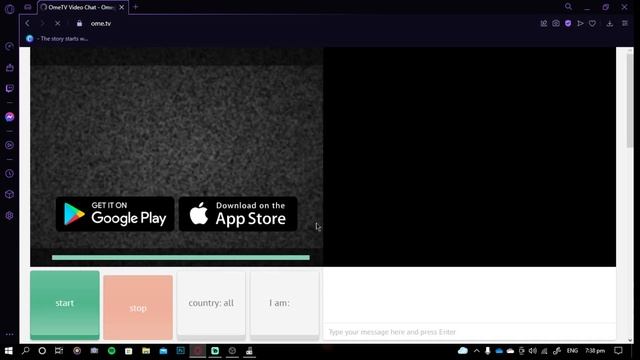Open the volume speaker tray icon

coord(533,351)
